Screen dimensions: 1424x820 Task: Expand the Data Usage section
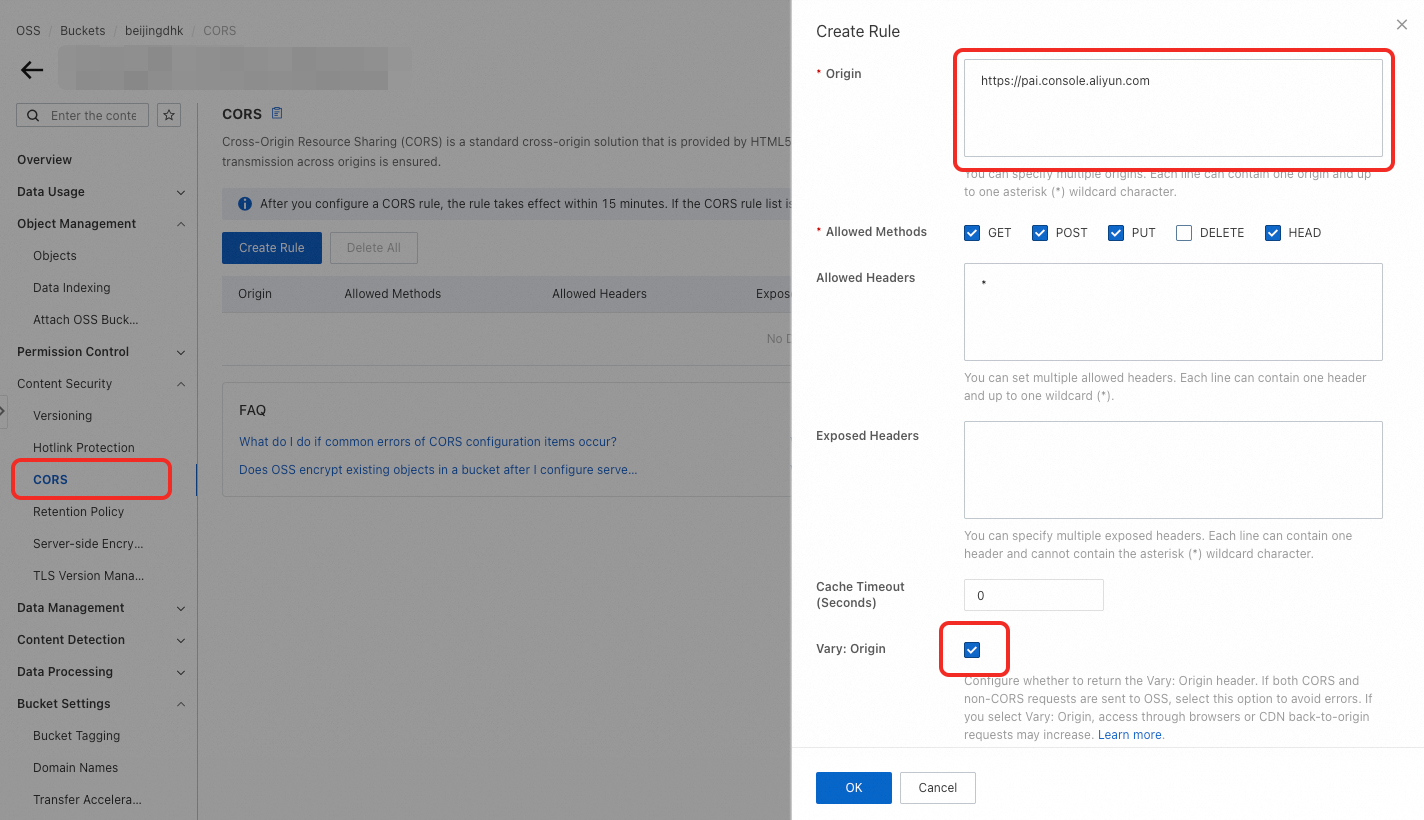pyautogui.click(x=181, y=192)
